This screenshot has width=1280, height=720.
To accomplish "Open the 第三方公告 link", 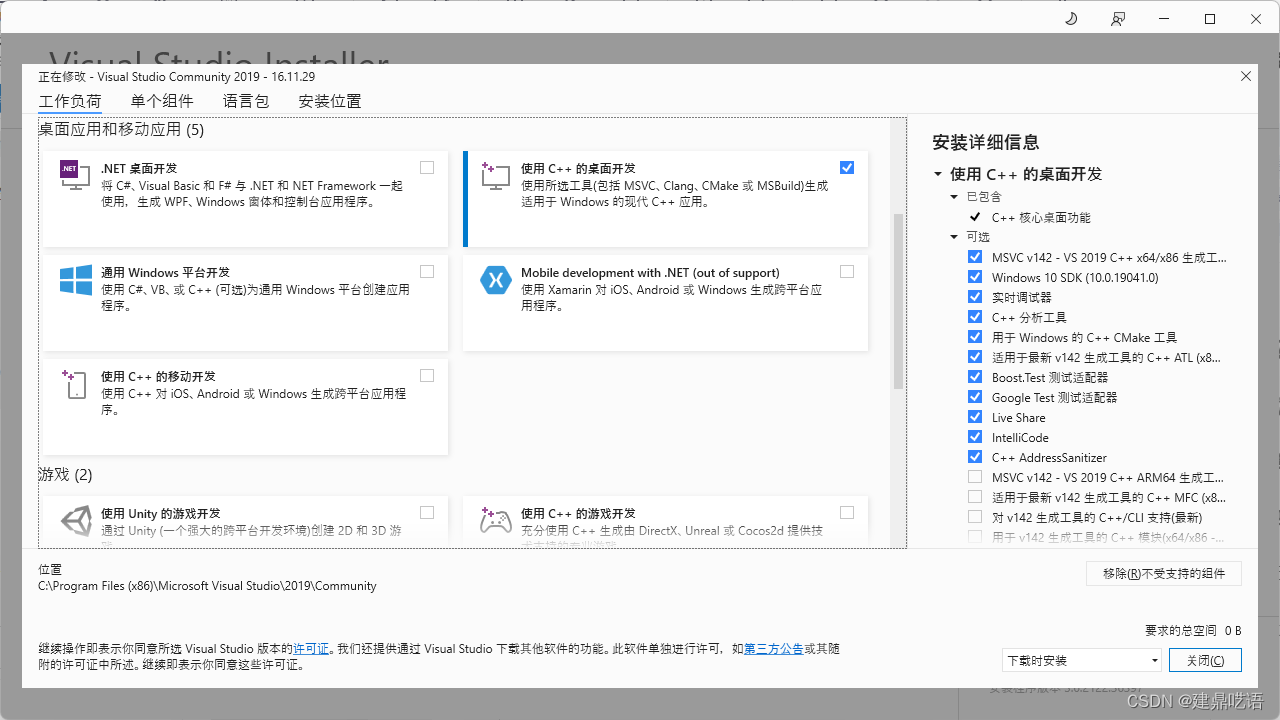I will 774,649.
